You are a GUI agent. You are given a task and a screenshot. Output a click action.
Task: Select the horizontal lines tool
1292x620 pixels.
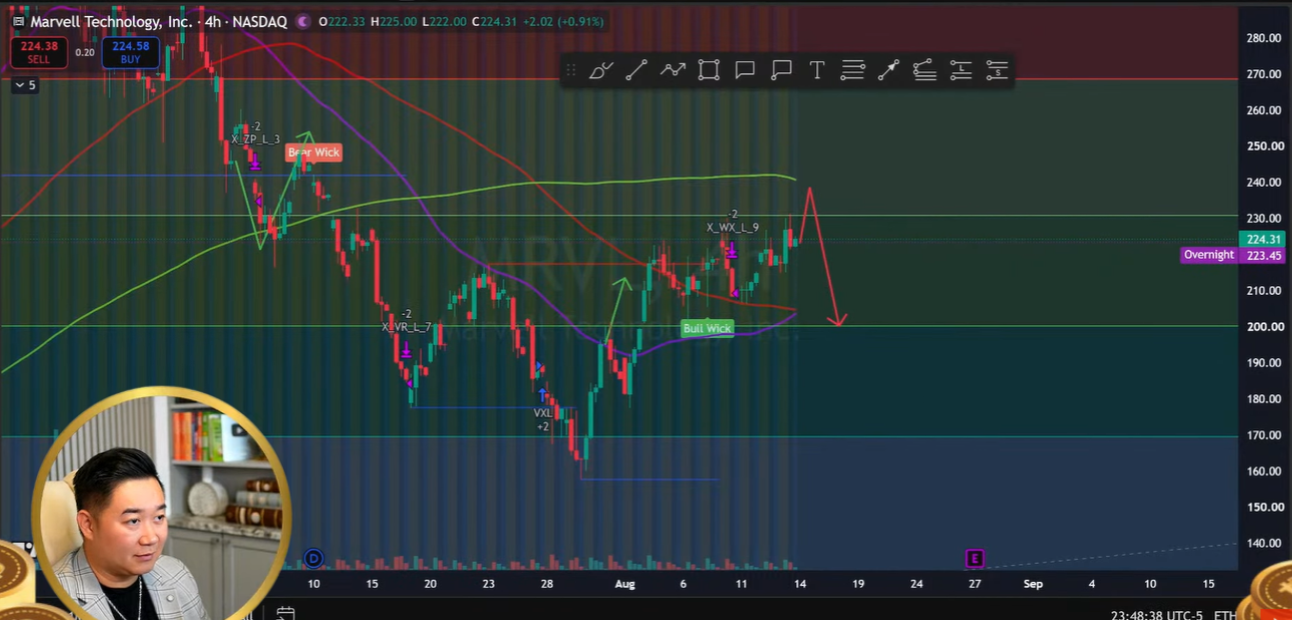853,70
